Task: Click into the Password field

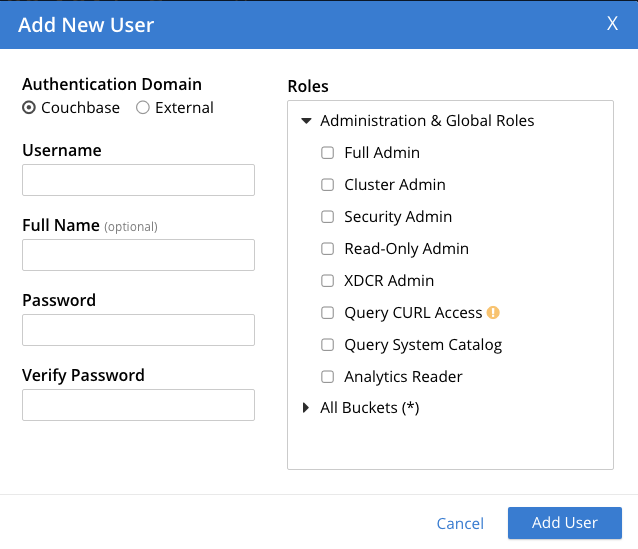Action: [x=138, y=330]
